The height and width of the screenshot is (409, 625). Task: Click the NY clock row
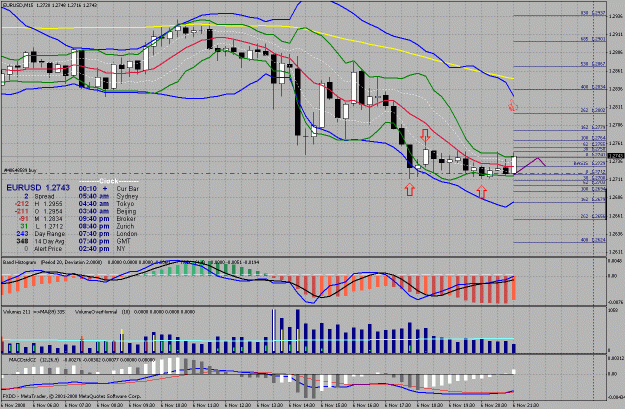[x=102, y=249]
